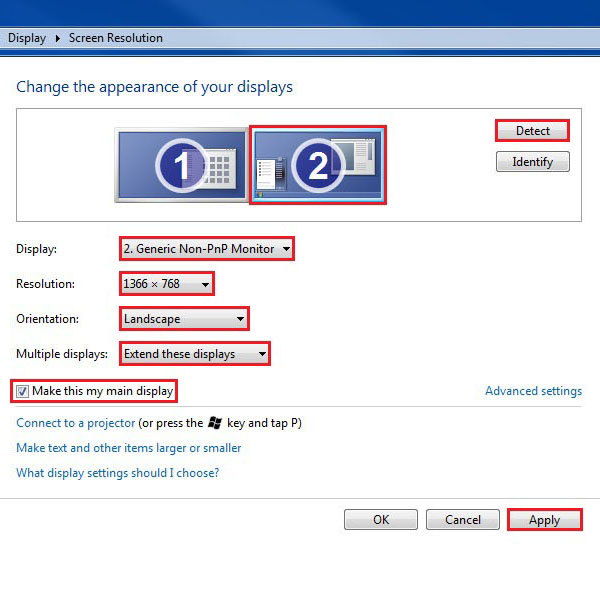Click the Identify button
The width and height of the screenshot is (600, 600).
(x=532, y=161)
